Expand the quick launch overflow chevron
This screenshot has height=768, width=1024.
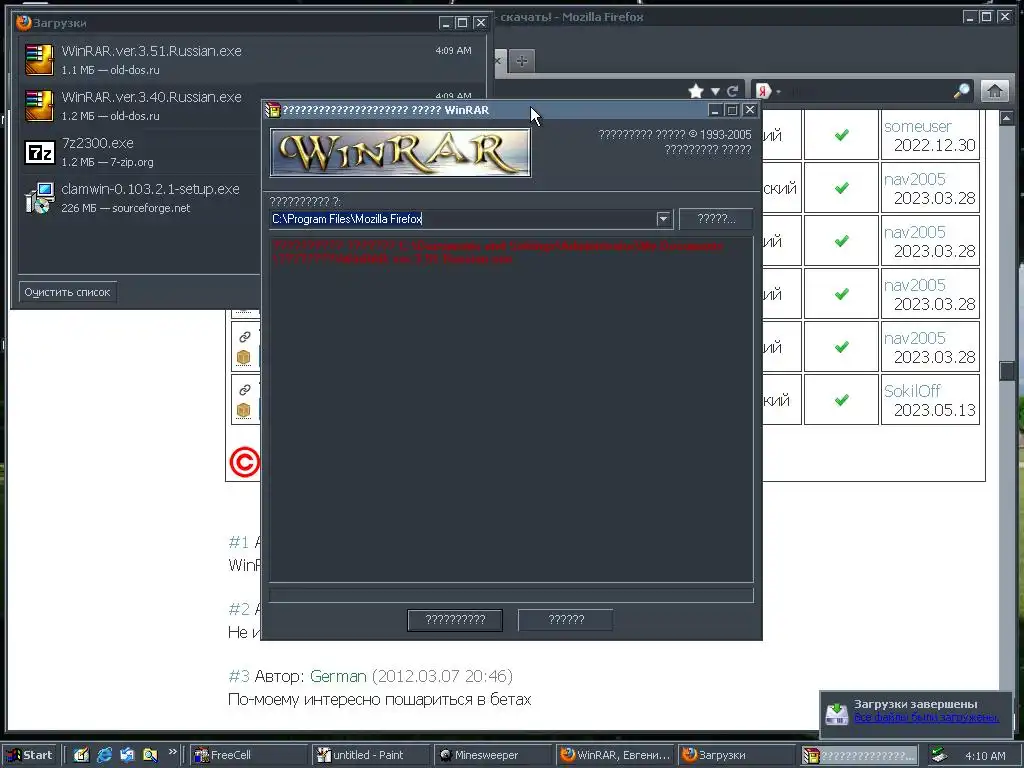[172, 752]
